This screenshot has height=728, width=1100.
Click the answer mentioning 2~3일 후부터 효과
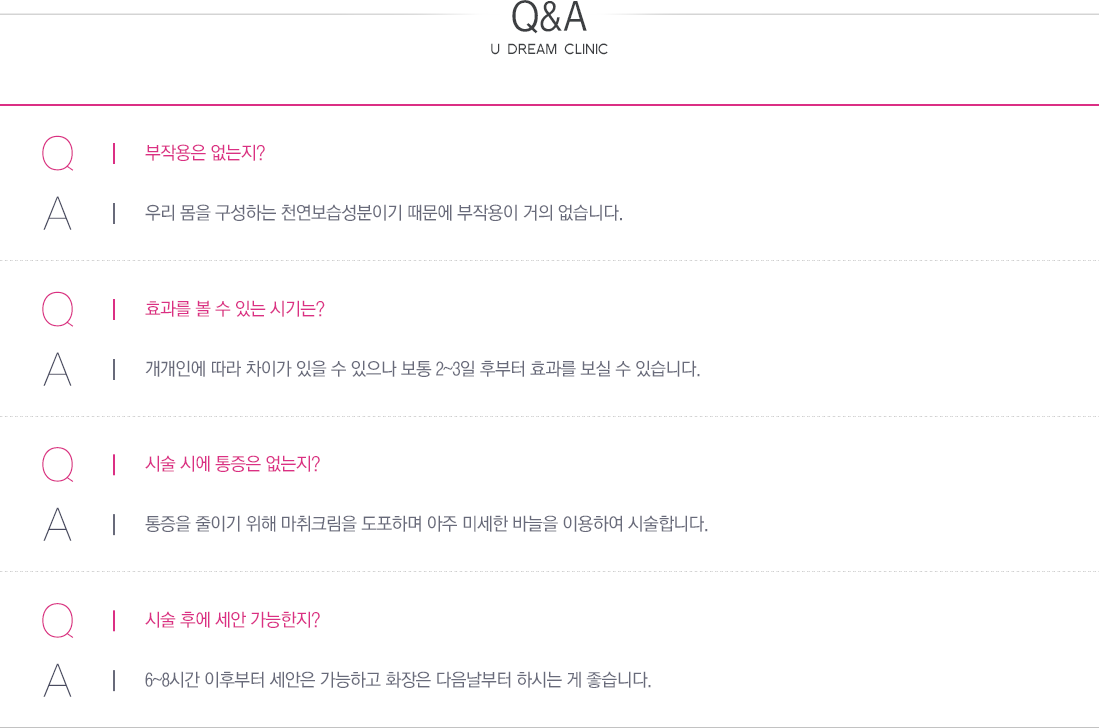click(x=422, y=369)
